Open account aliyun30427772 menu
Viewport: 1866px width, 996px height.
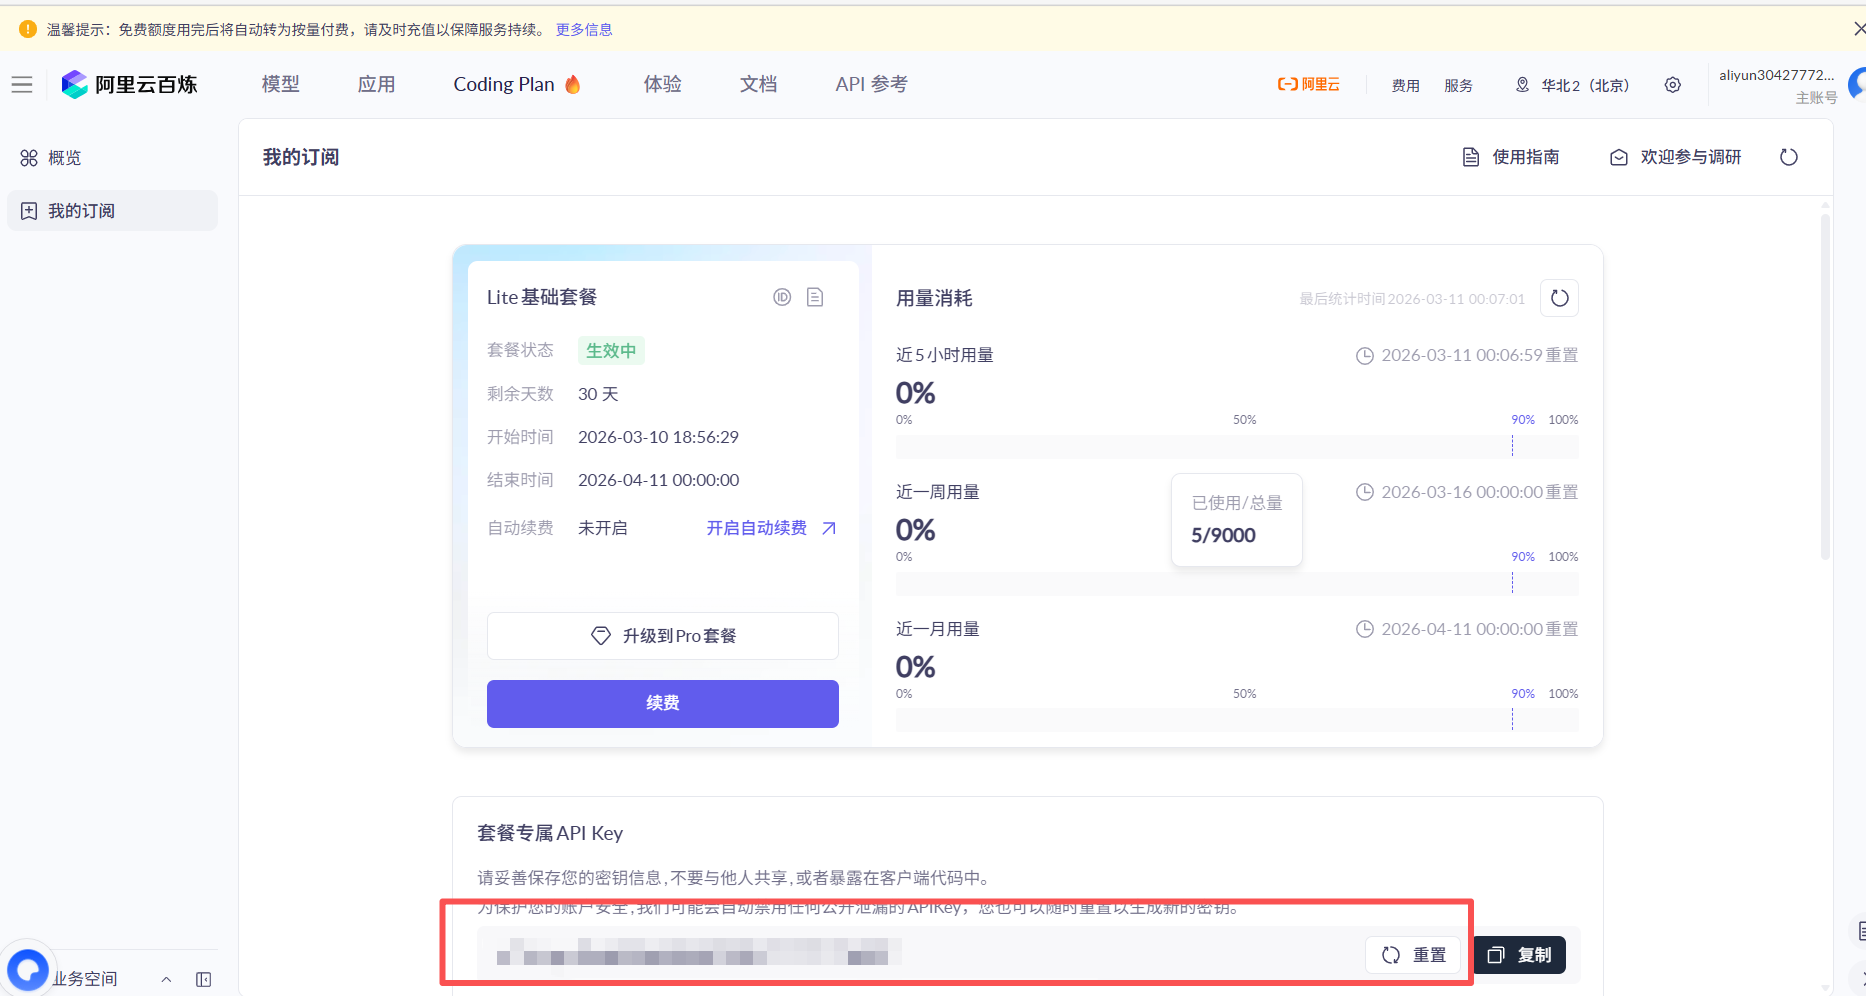[1776, 85]
